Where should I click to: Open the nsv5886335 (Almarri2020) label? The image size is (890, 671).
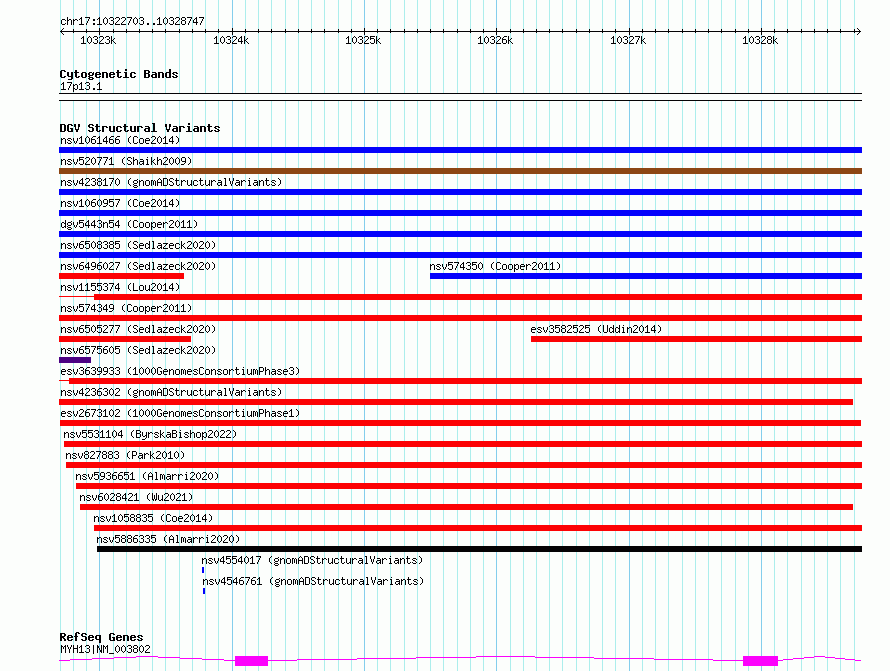point(168,539)
